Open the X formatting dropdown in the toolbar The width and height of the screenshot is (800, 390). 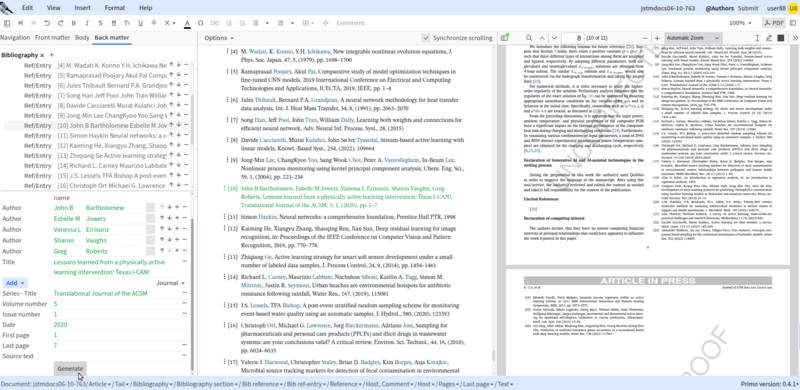click(x=169, y=23)
